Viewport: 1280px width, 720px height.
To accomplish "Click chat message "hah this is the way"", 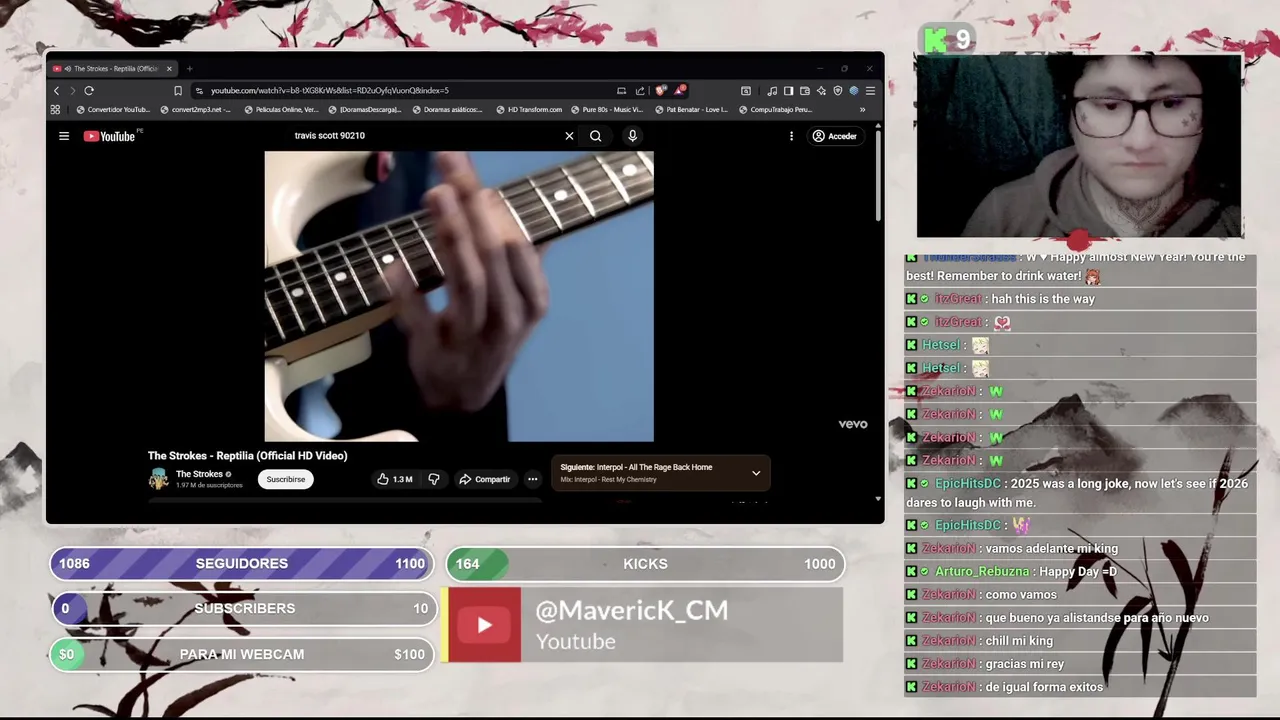I will pyautogui.click(x=1043, y=299).
